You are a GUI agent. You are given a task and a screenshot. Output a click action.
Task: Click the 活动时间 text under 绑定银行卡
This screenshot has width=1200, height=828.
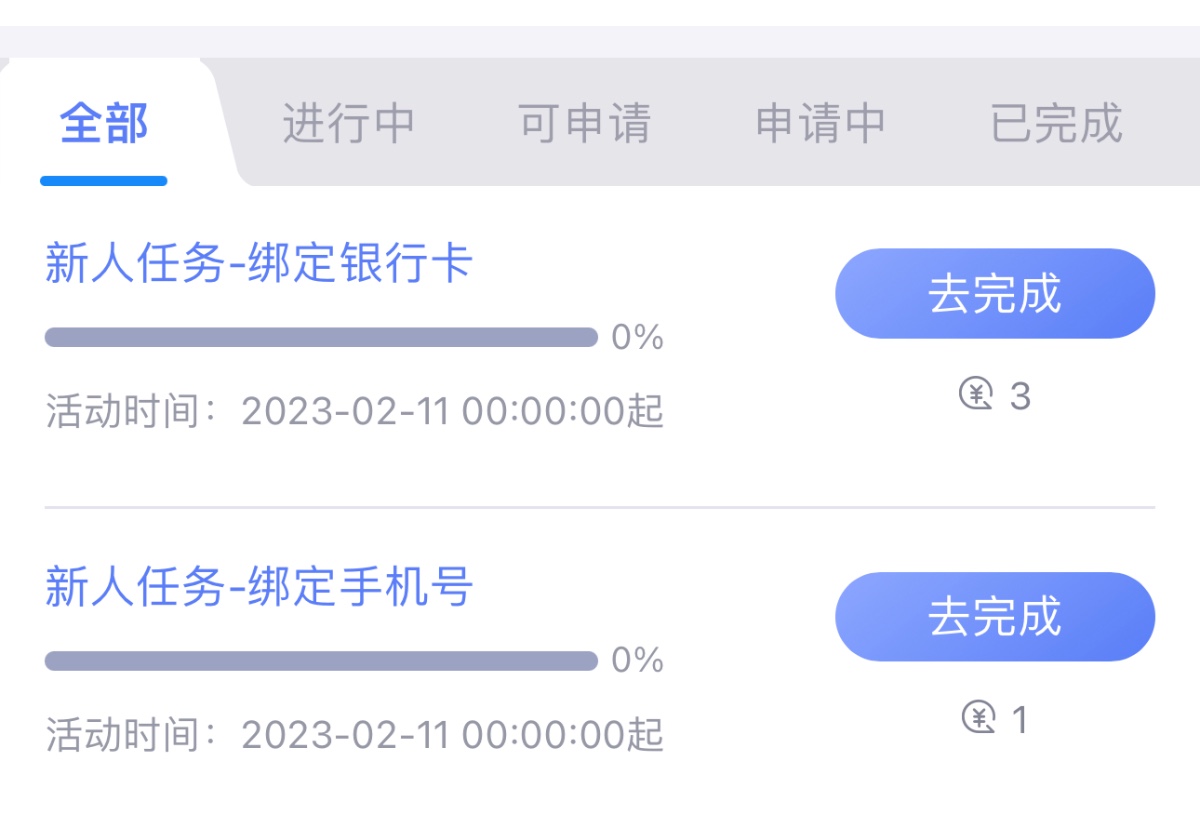355,411
